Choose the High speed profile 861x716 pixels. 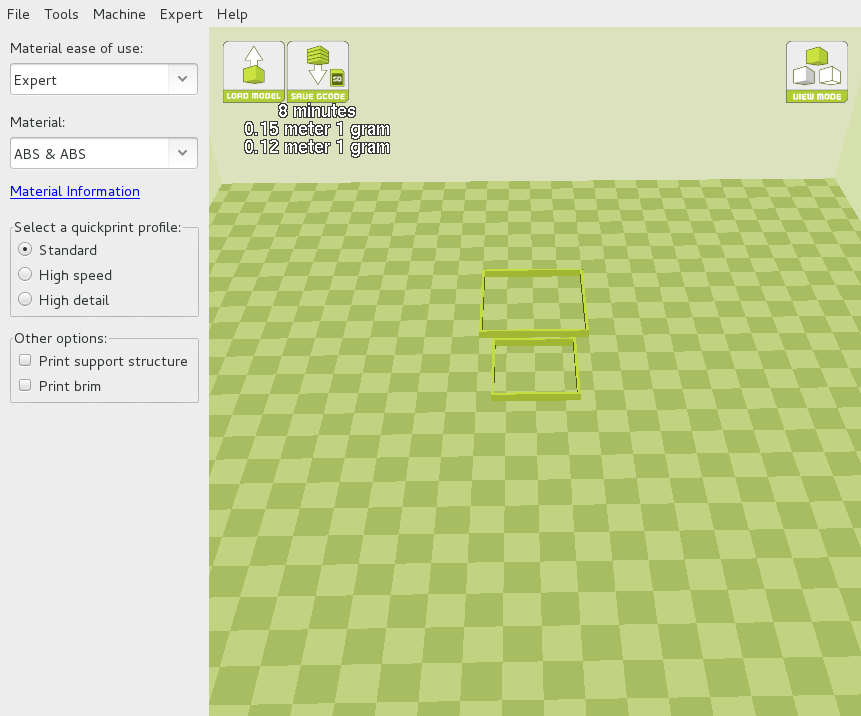(26, 275)
